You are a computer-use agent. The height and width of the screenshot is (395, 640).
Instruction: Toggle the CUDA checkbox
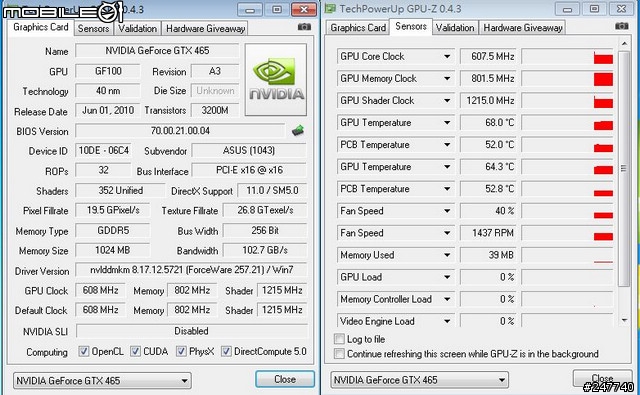136,351
